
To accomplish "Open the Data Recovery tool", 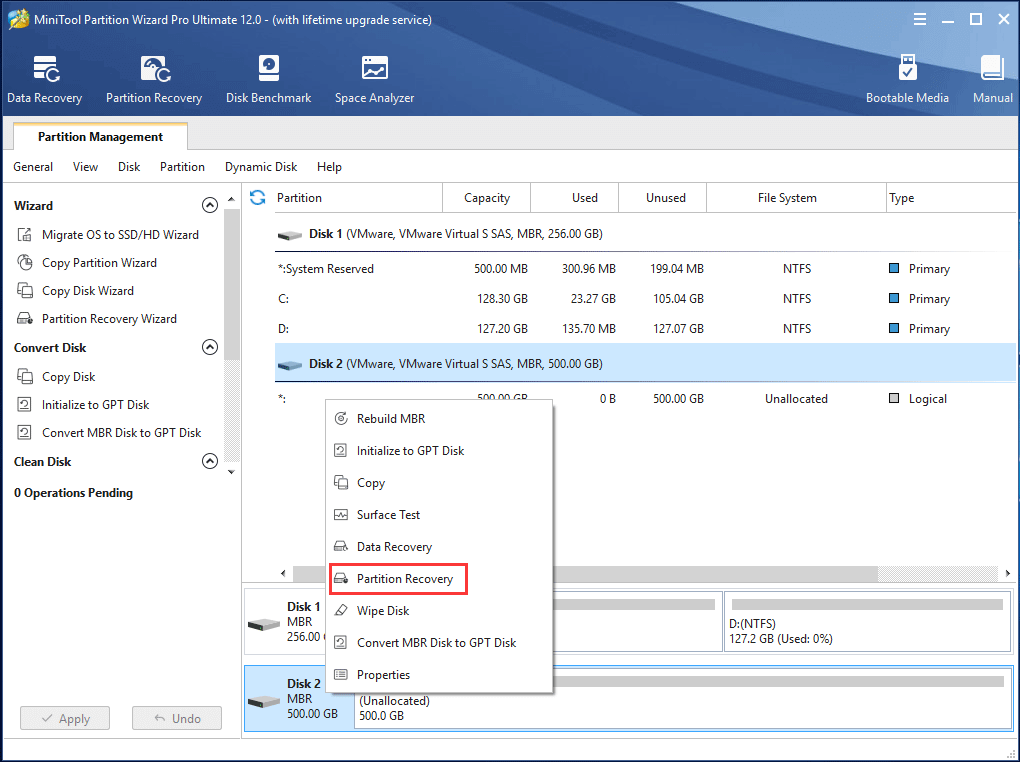I will pyautogui.click(x=44, y=78).
